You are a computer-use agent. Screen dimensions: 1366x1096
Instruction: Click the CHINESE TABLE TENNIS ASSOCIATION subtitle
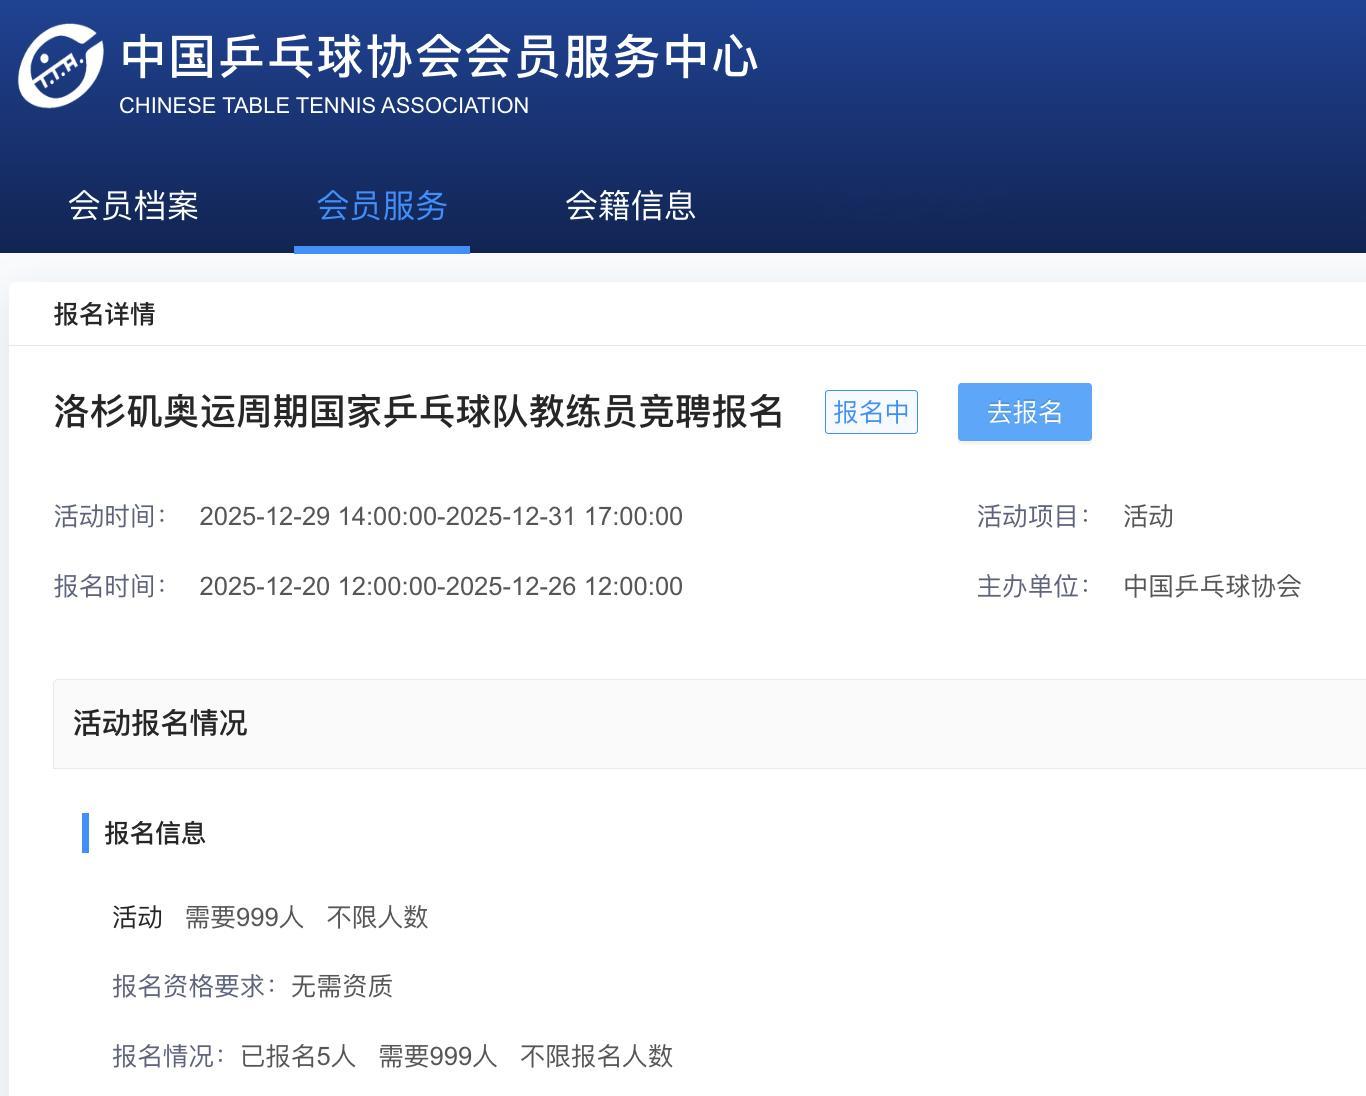click(322, 105)
